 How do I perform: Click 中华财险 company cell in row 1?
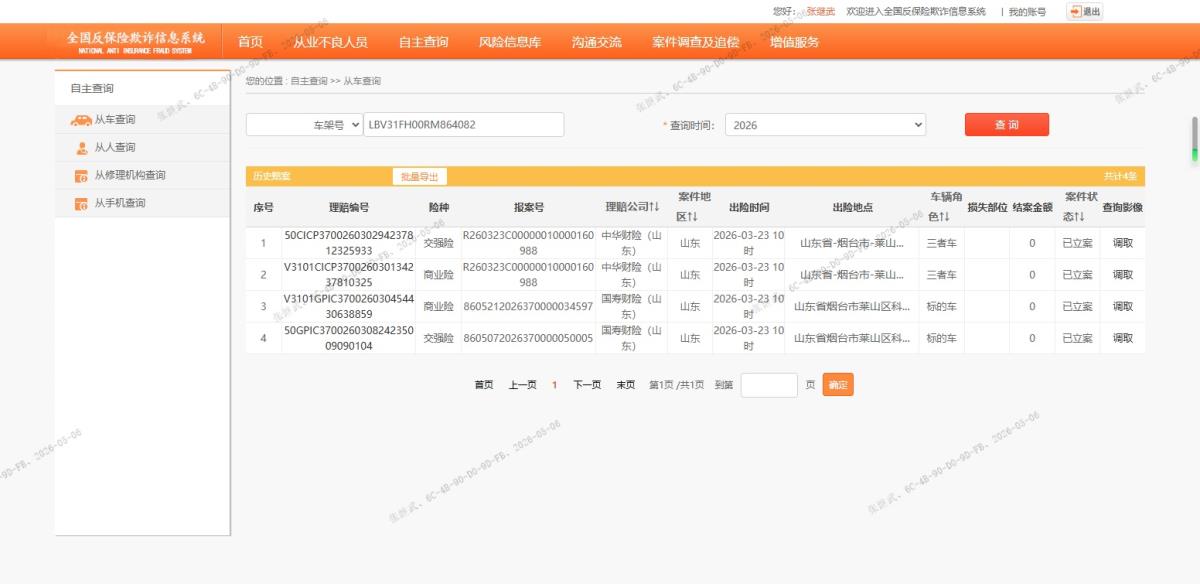point(632,243)
